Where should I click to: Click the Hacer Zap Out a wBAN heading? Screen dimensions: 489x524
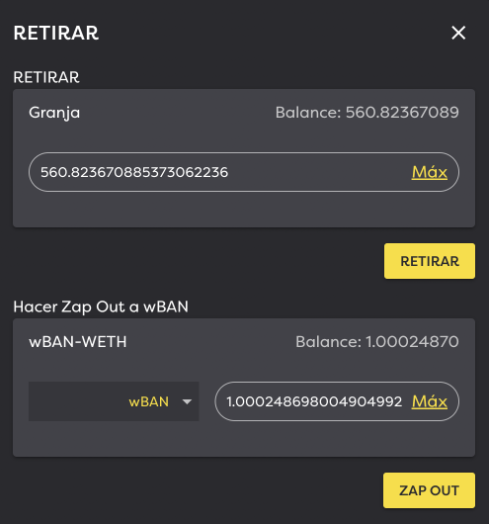101,307
